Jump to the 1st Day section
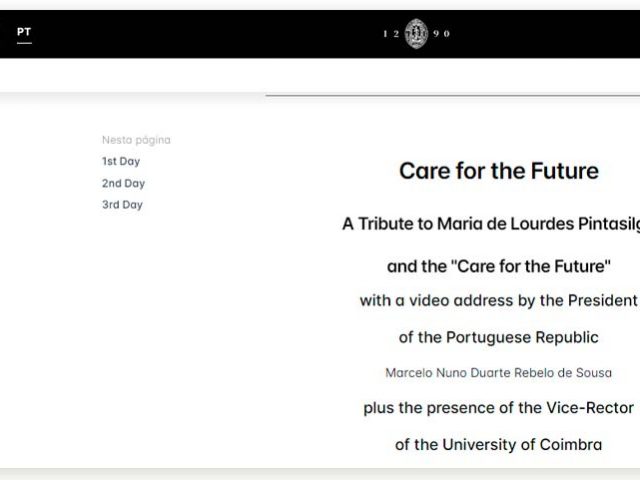Image resolution: width=640 pixels, height=480 pixels. pos(121,161)
